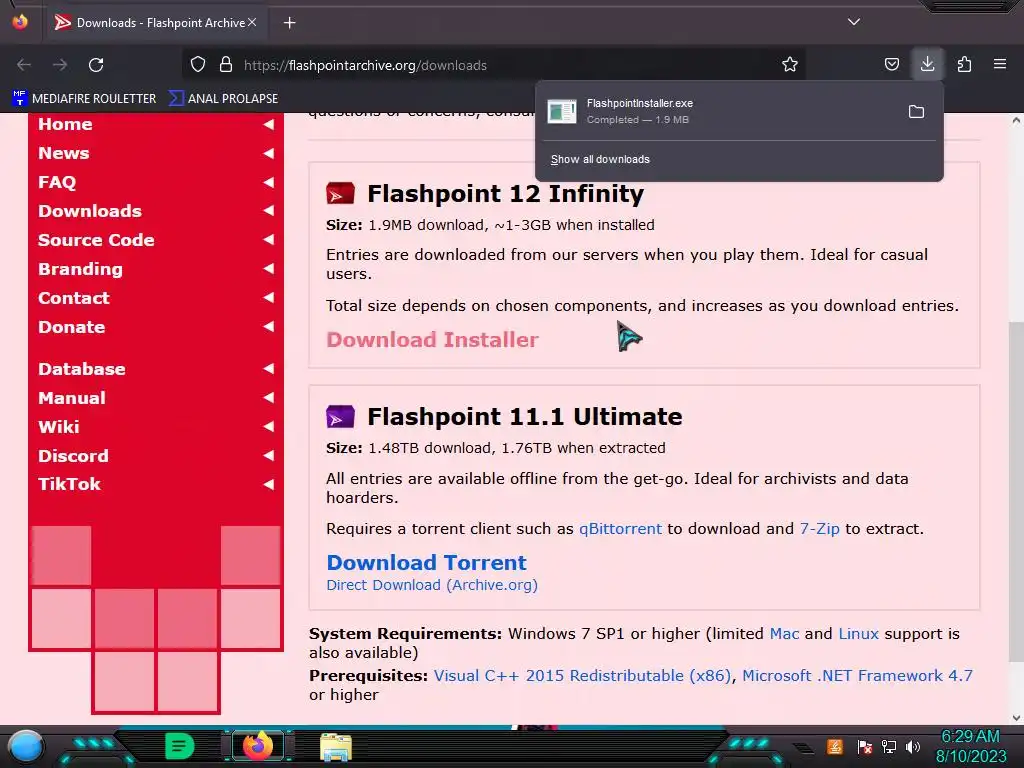
Task: Click the Download Installer link
Action: tap(432, 340)
